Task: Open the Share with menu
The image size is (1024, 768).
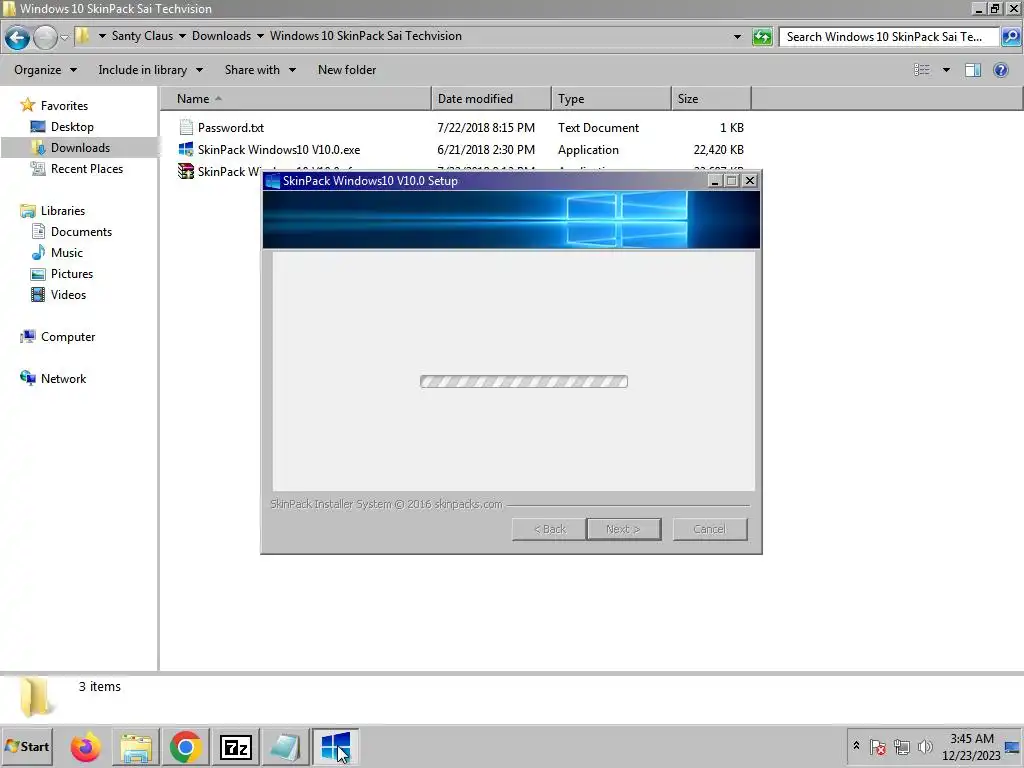Action: [260, 70]
